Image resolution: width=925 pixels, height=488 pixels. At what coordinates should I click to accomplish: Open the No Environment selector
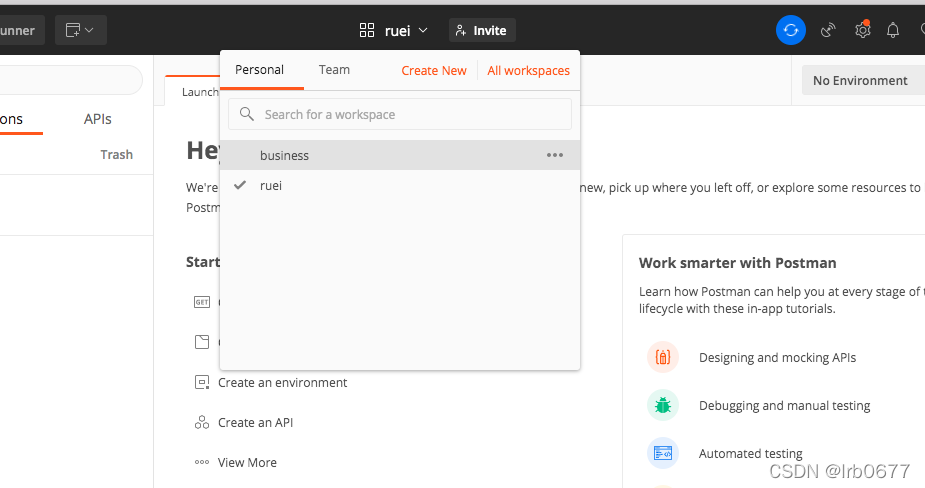(863, 80)
